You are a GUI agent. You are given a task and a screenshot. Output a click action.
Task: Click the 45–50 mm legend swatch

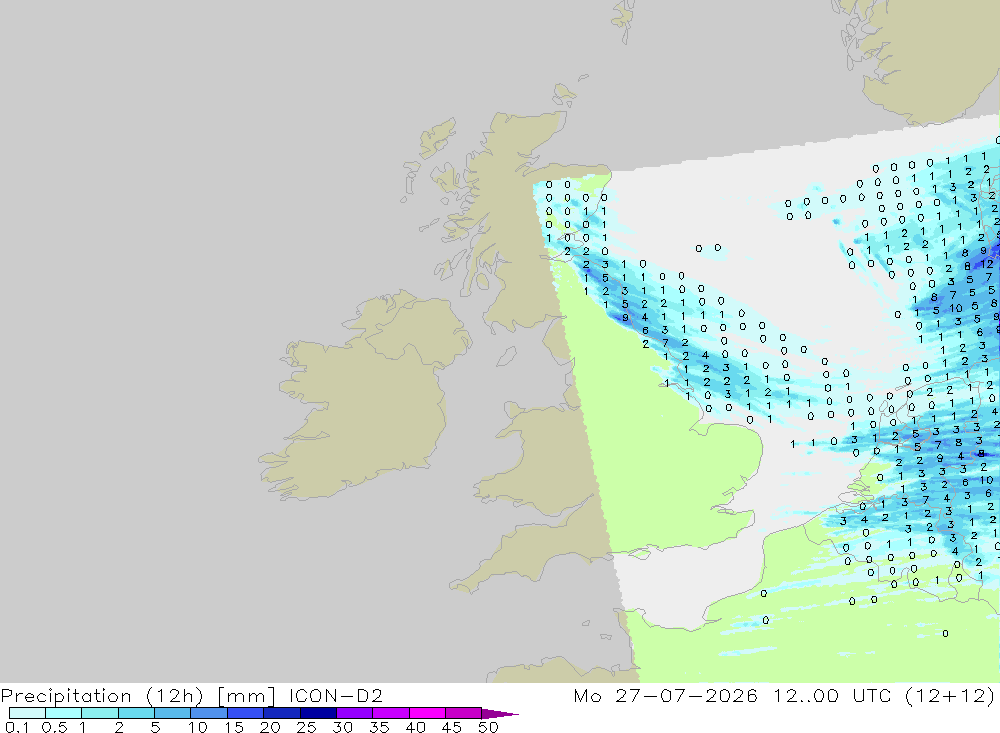(464, 713)
